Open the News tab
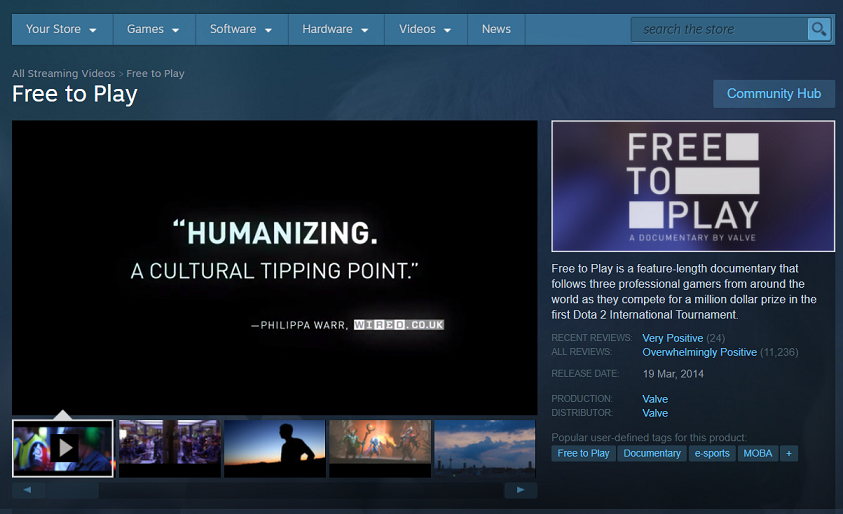843x514 pixels. pos(496,29)
